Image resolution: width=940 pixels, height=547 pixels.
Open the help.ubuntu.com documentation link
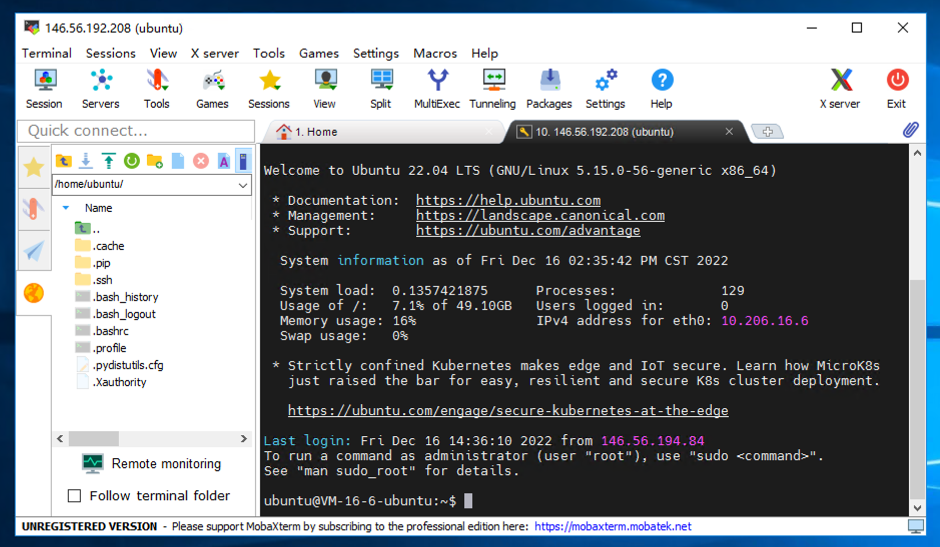click(508, 200)
